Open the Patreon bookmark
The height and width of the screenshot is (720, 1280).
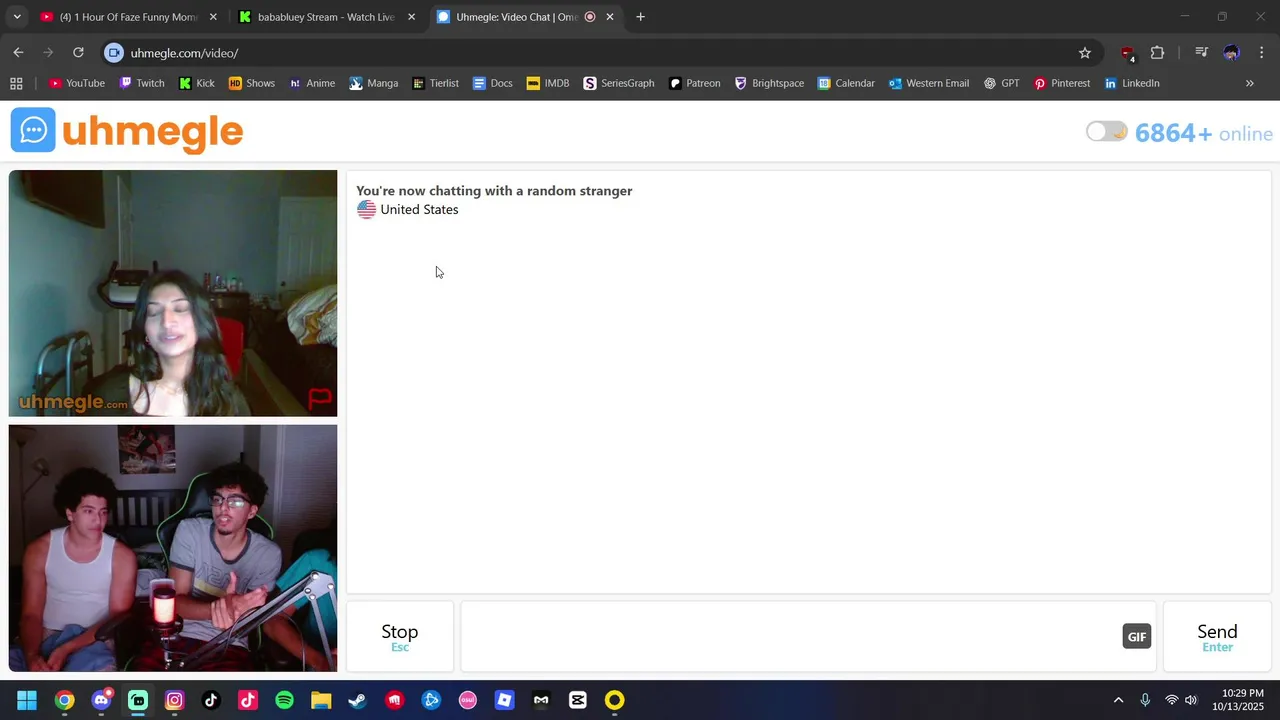click(695, 83)
